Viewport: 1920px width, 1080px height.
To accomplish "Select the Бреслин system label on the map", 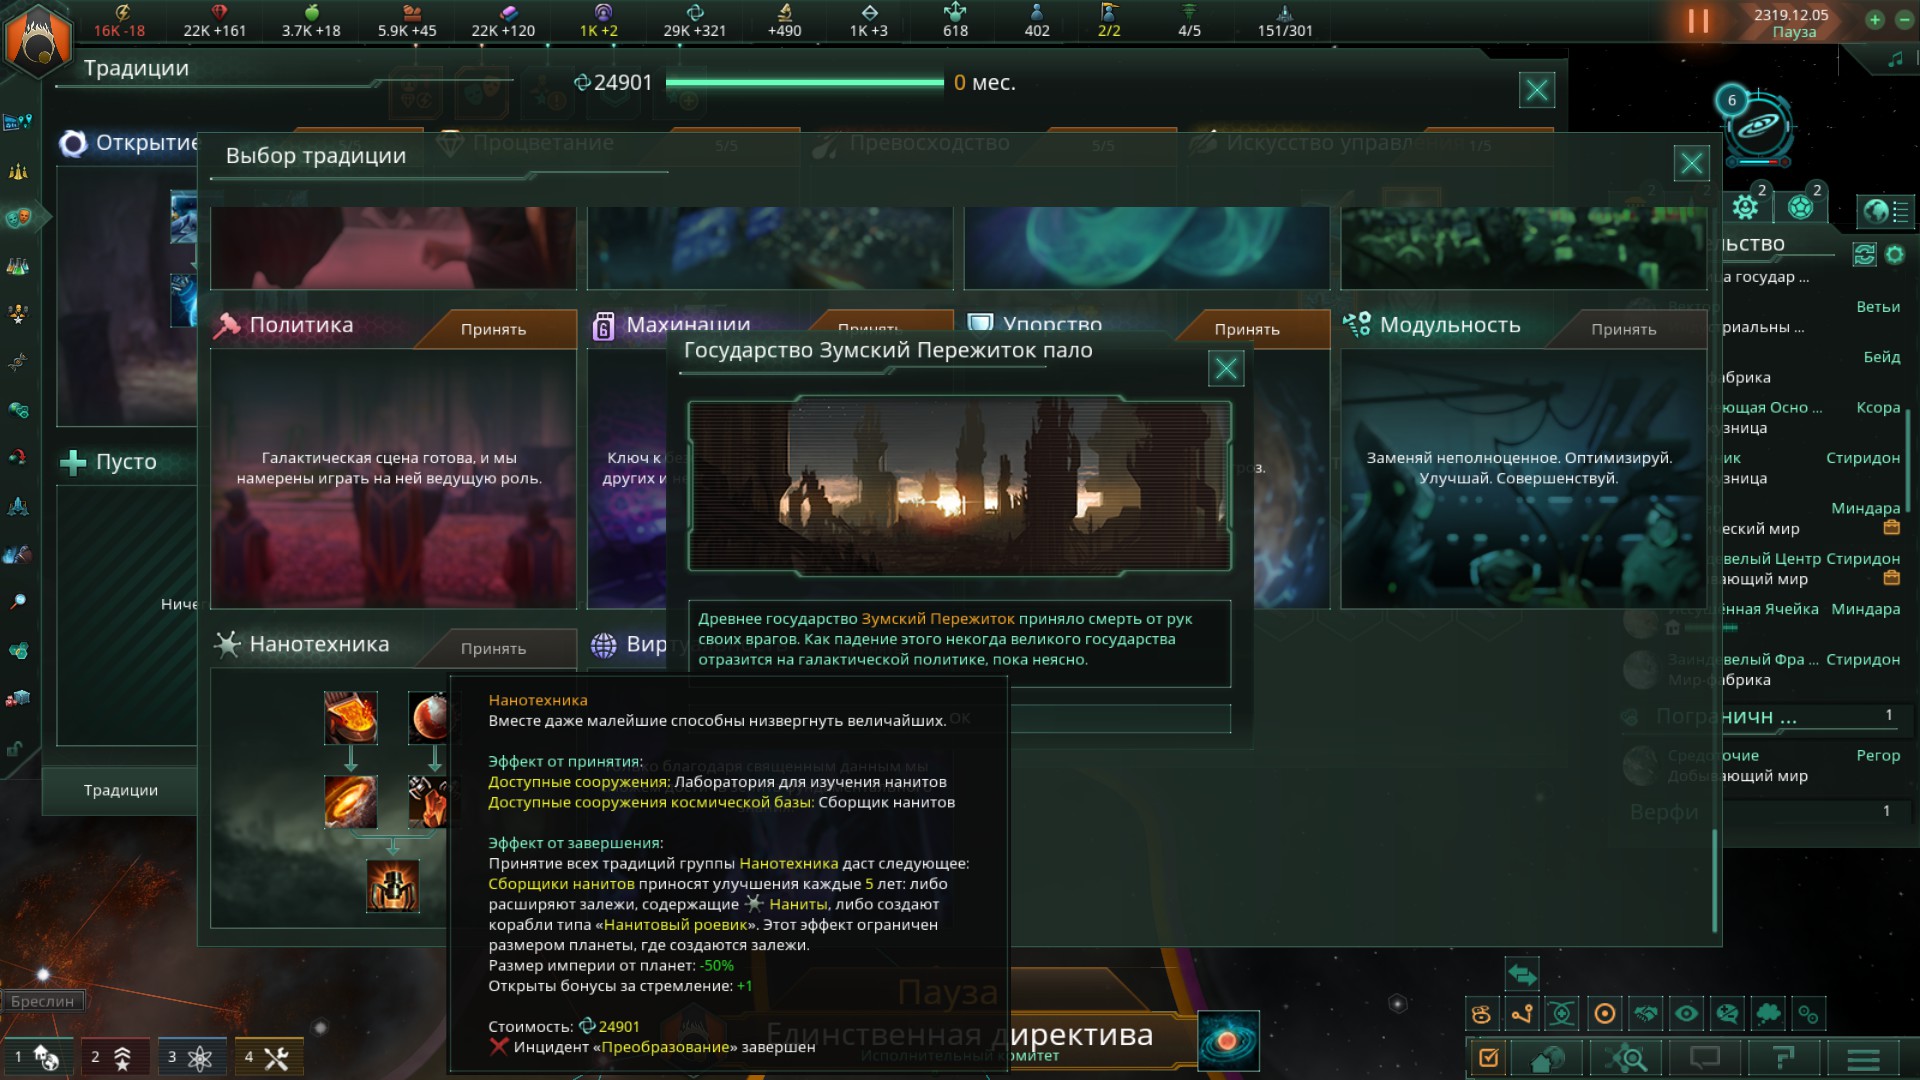I will pyautogui.click(x=43, y=1001).
